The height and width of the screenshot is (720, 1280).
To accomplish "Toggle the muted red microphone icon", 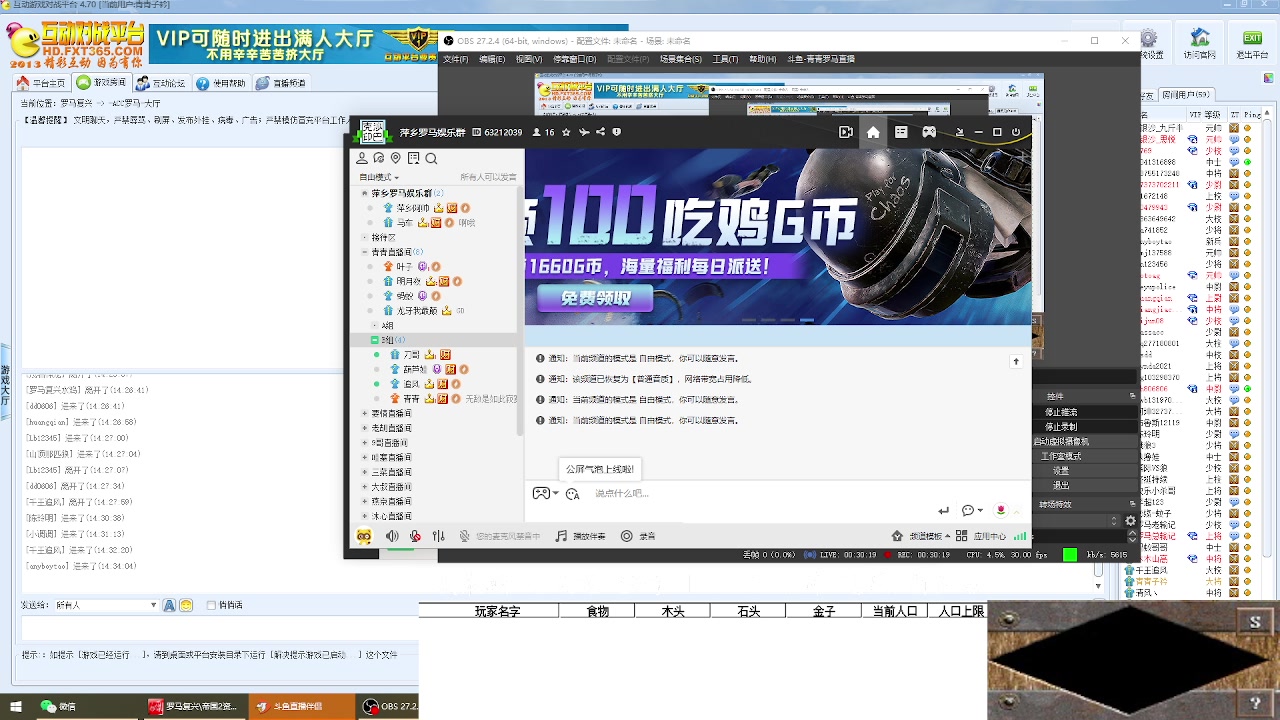I will [x=415, y=536].
